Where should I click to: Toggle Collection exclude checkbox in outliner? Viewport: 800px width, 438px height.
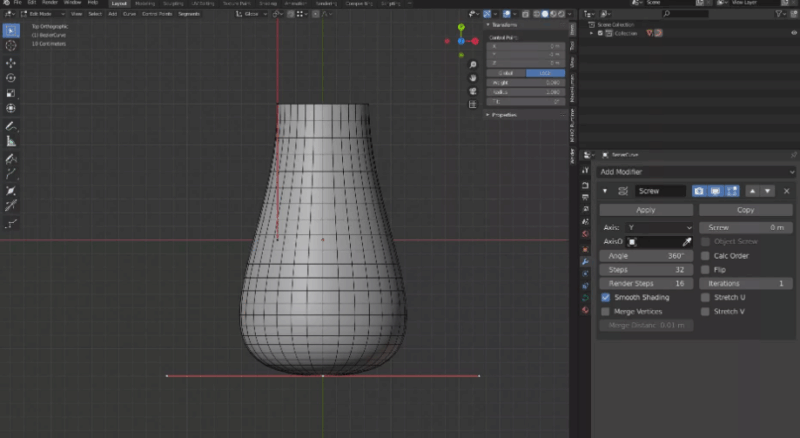[x=601, y=33]
